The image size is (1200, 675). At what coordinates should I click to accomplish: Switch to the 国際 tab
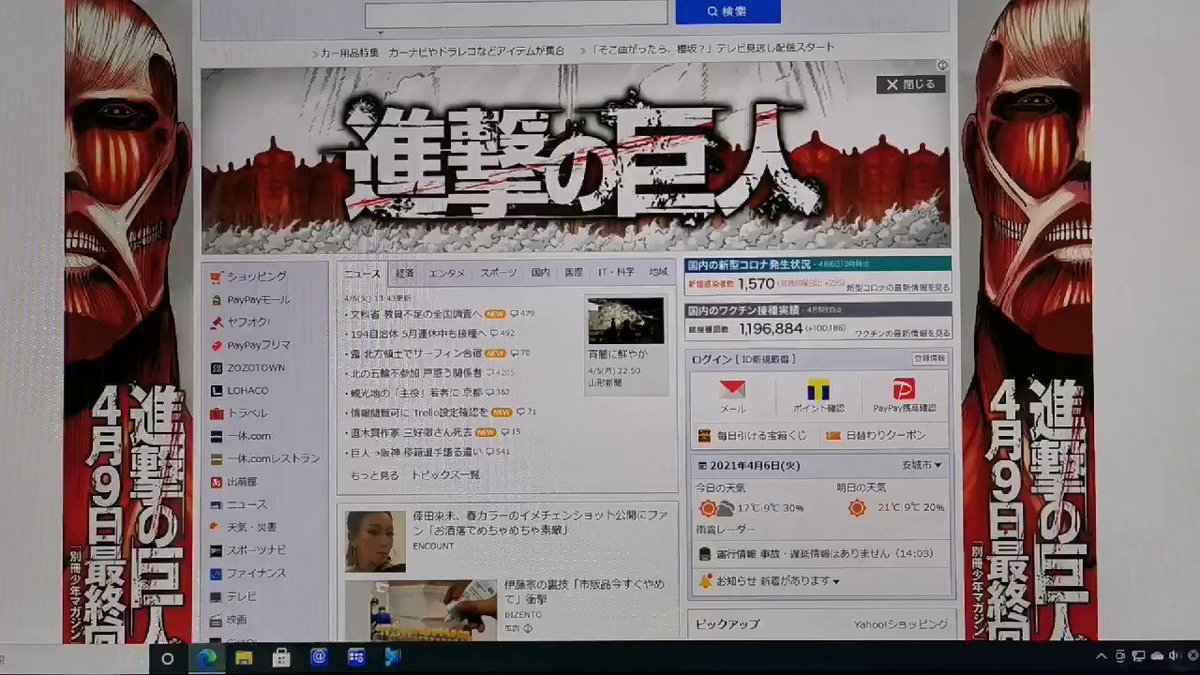pyautogui.click(x=573, y=272)
